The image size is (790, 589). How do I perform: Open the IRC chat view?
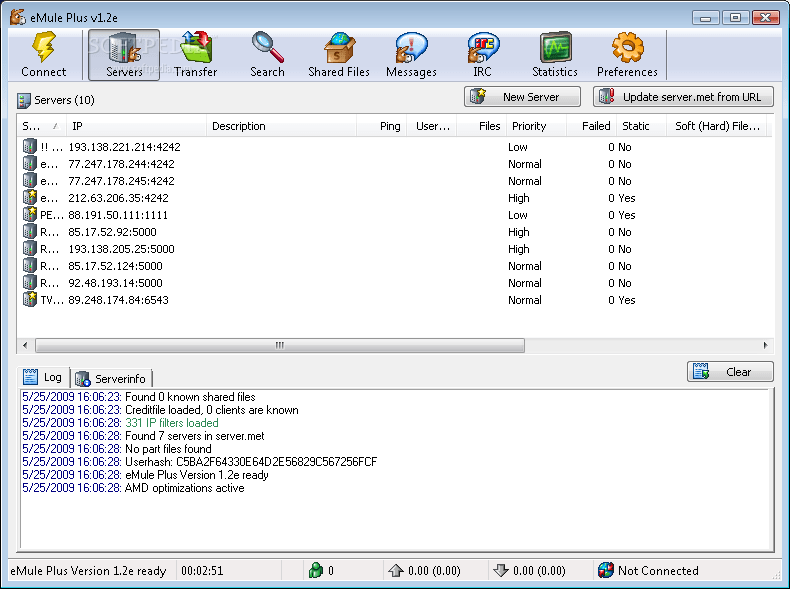coord(482,55)
